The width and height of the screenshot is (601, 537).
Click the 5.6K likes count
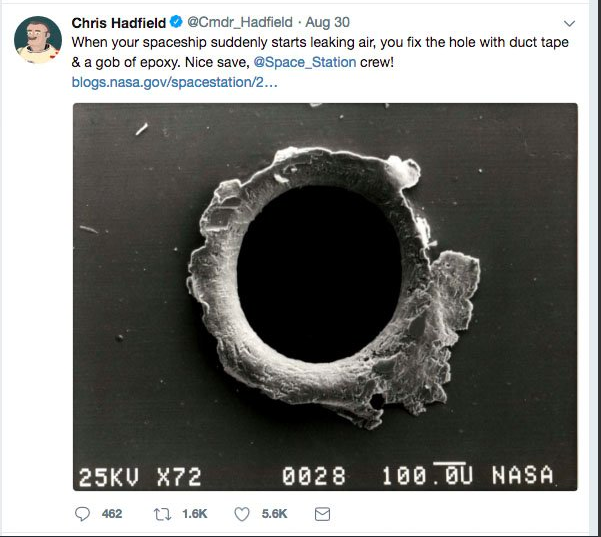(274, 514)
